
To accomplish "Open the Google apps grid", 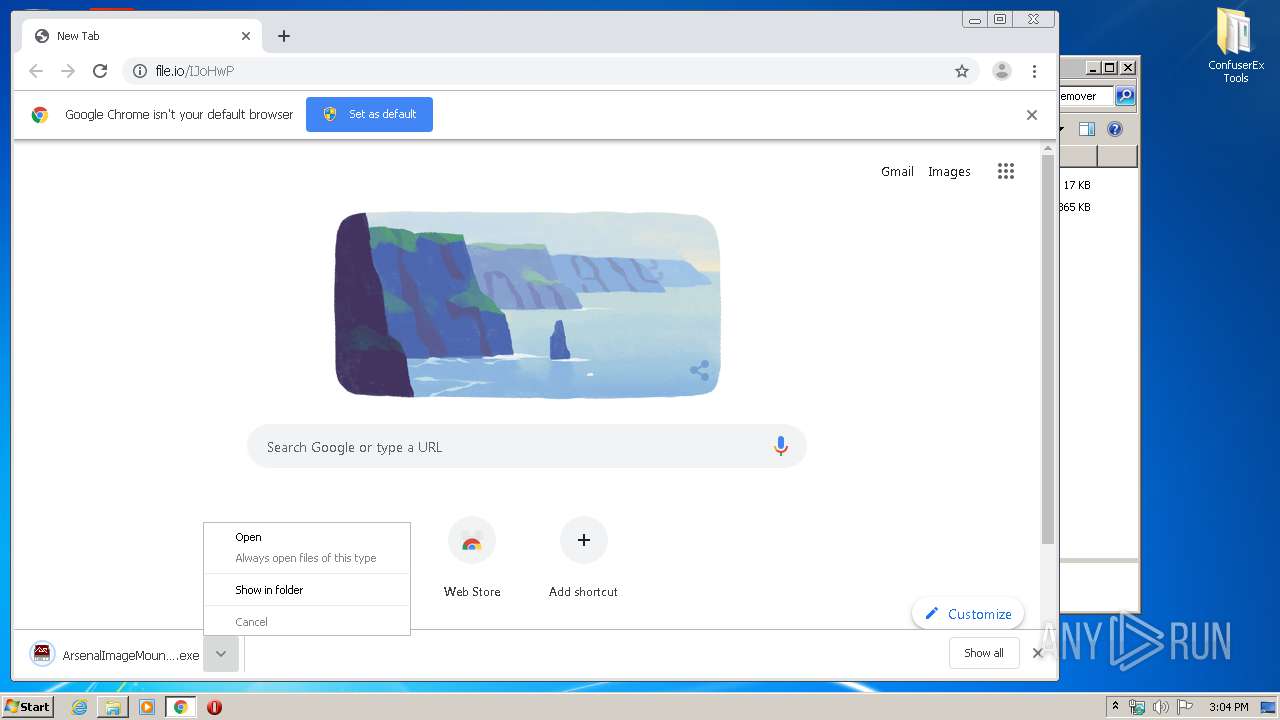I will click(x=1006, y=171).
